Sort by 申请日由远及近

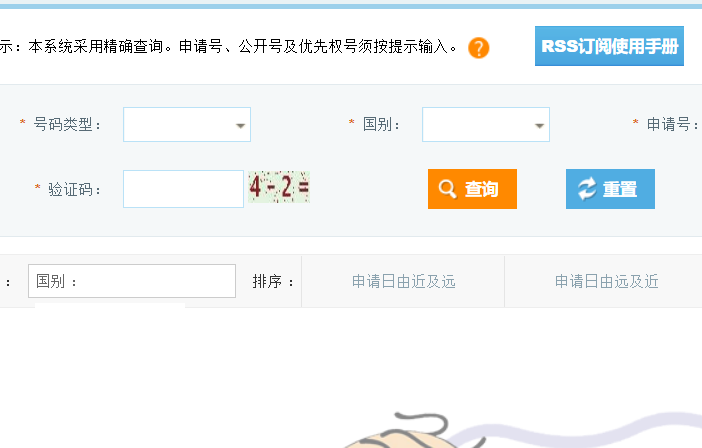(x=607, y=282)
